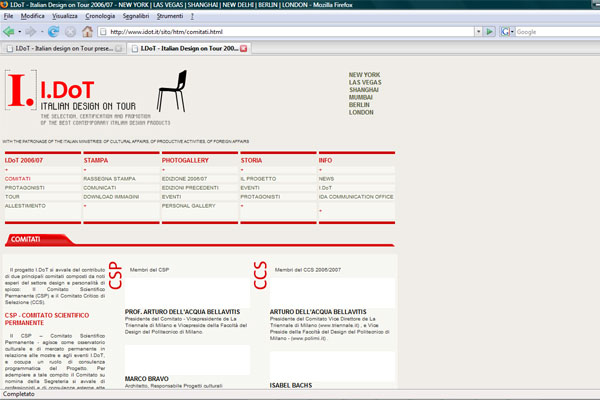
Task: Open the TOUR link
Action: point(12,197)
